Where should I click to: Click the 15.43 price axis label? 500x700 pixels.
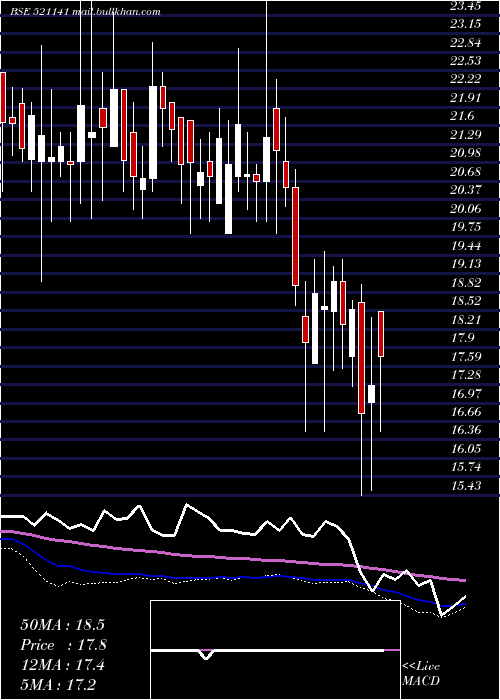pos(466,485)
